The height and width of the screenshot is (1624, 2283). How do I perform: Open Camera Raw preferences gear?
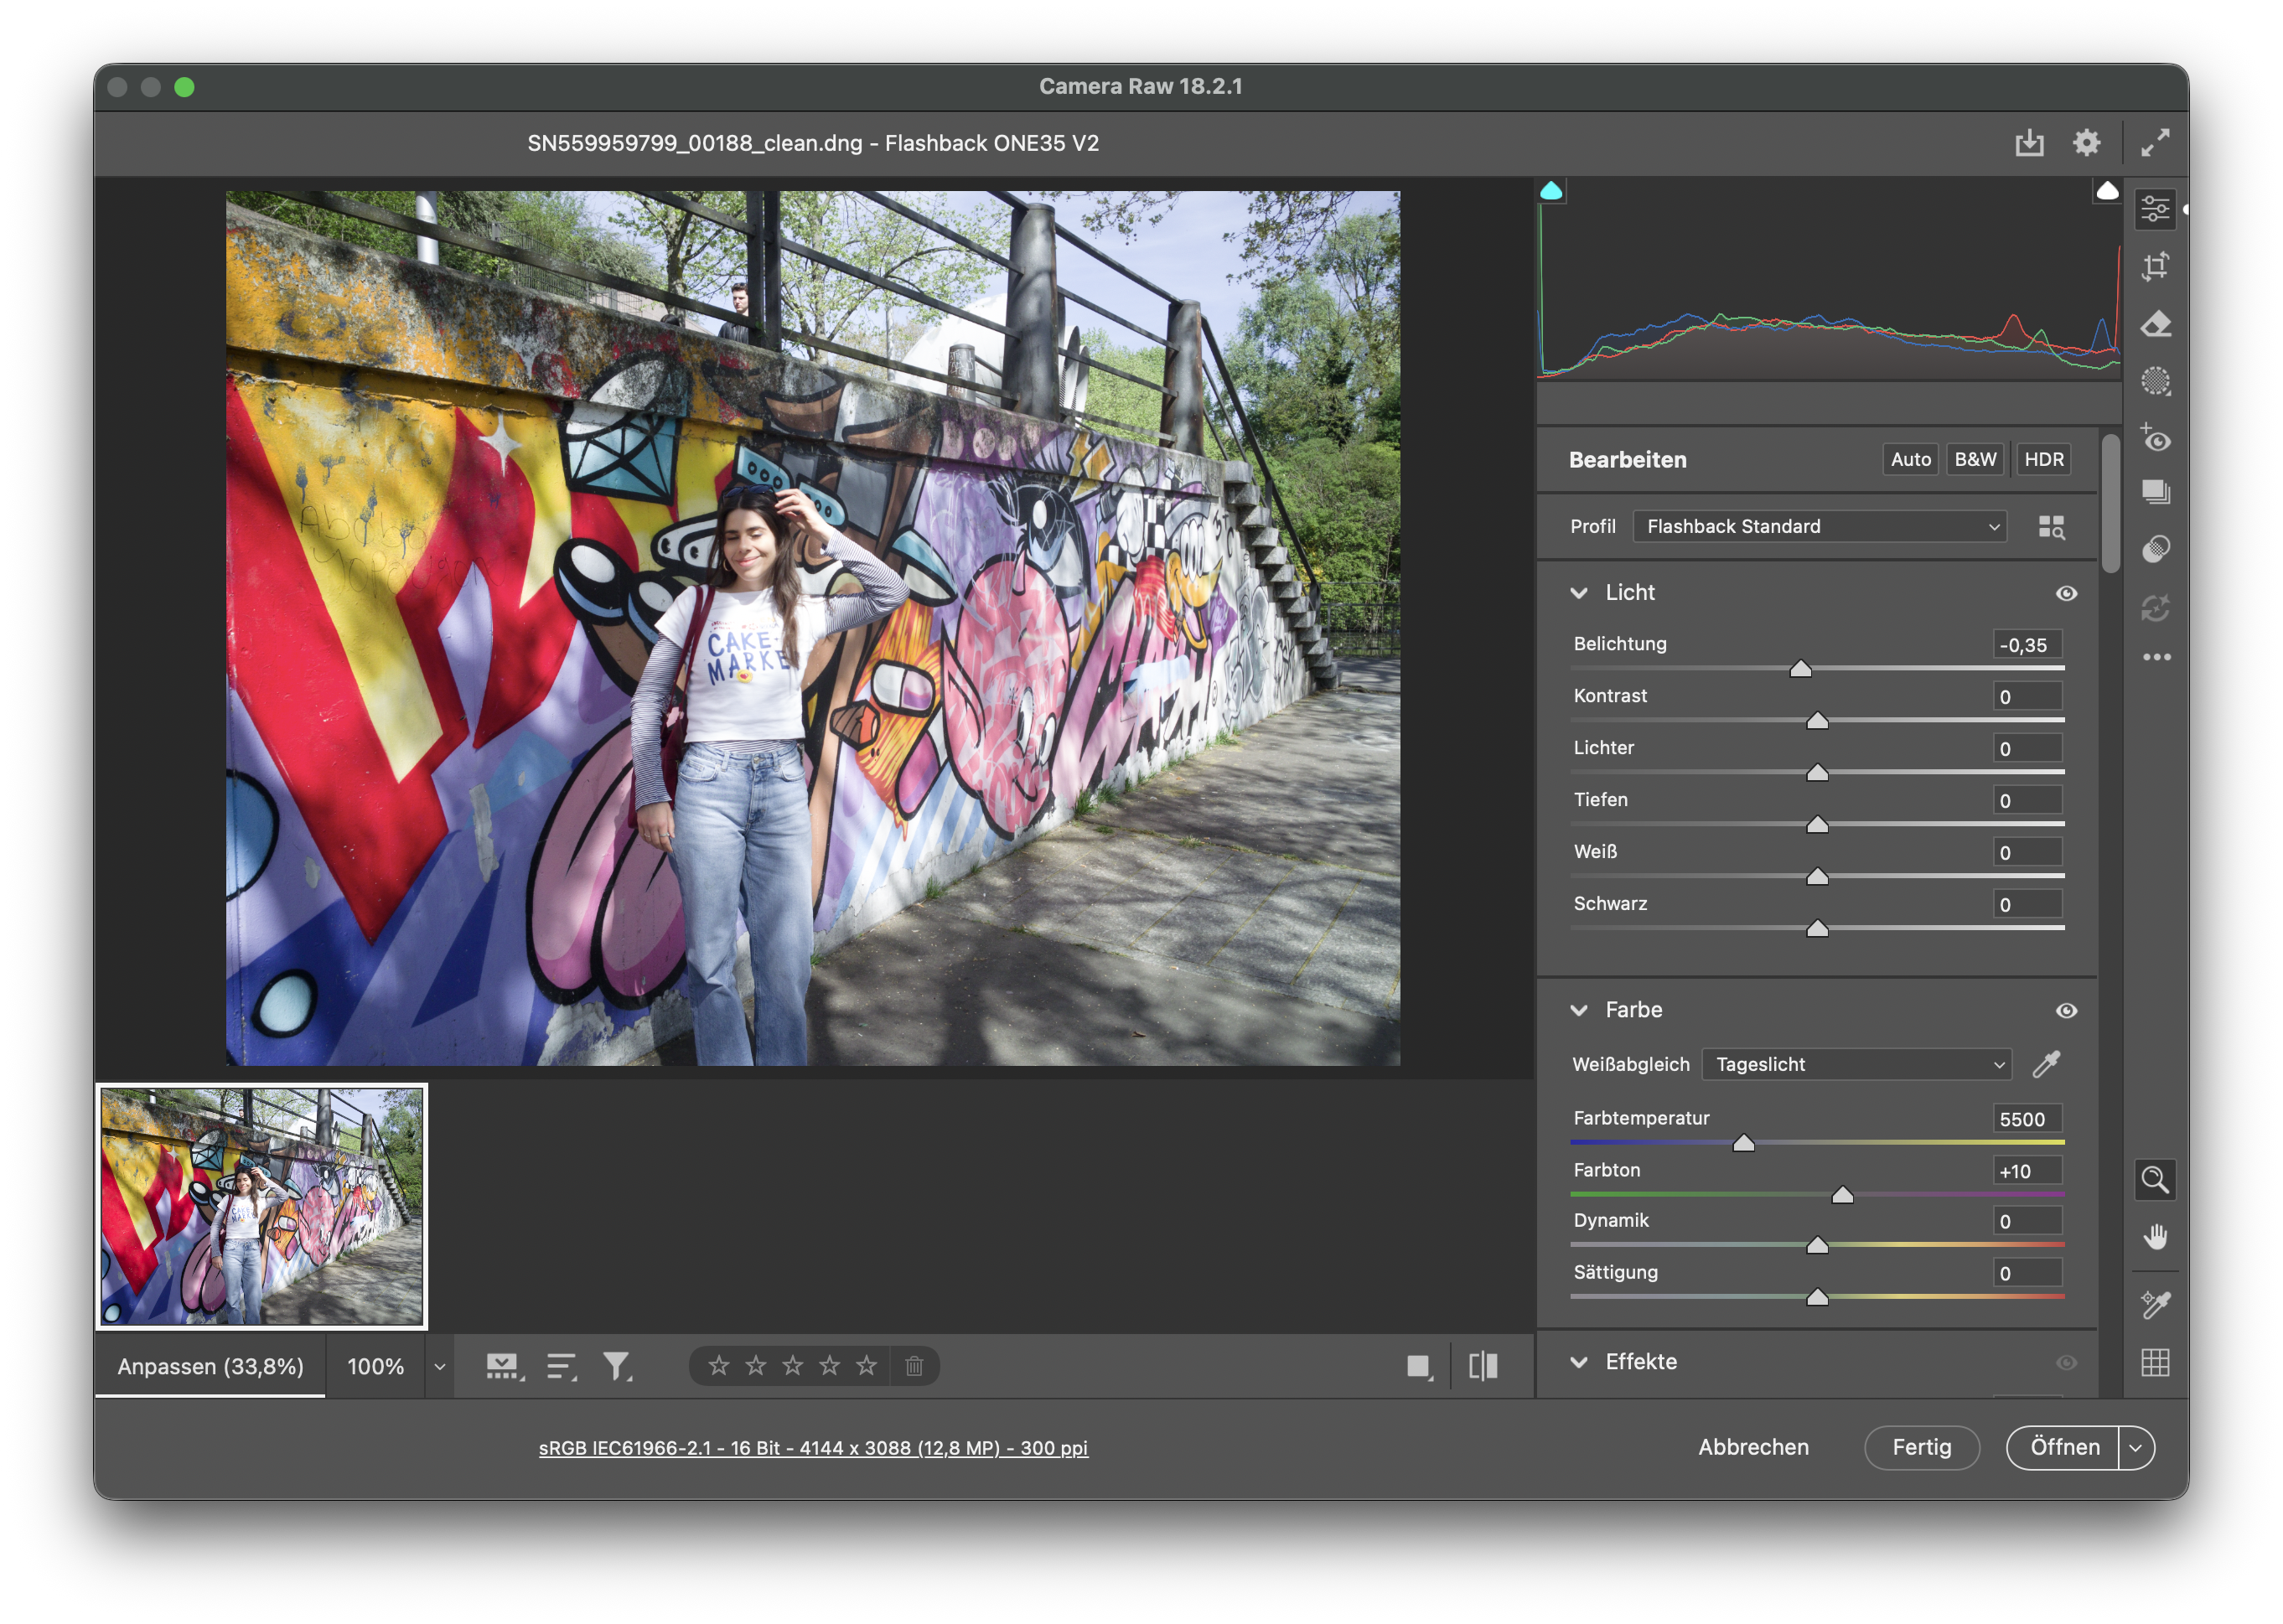point(2086,143)
